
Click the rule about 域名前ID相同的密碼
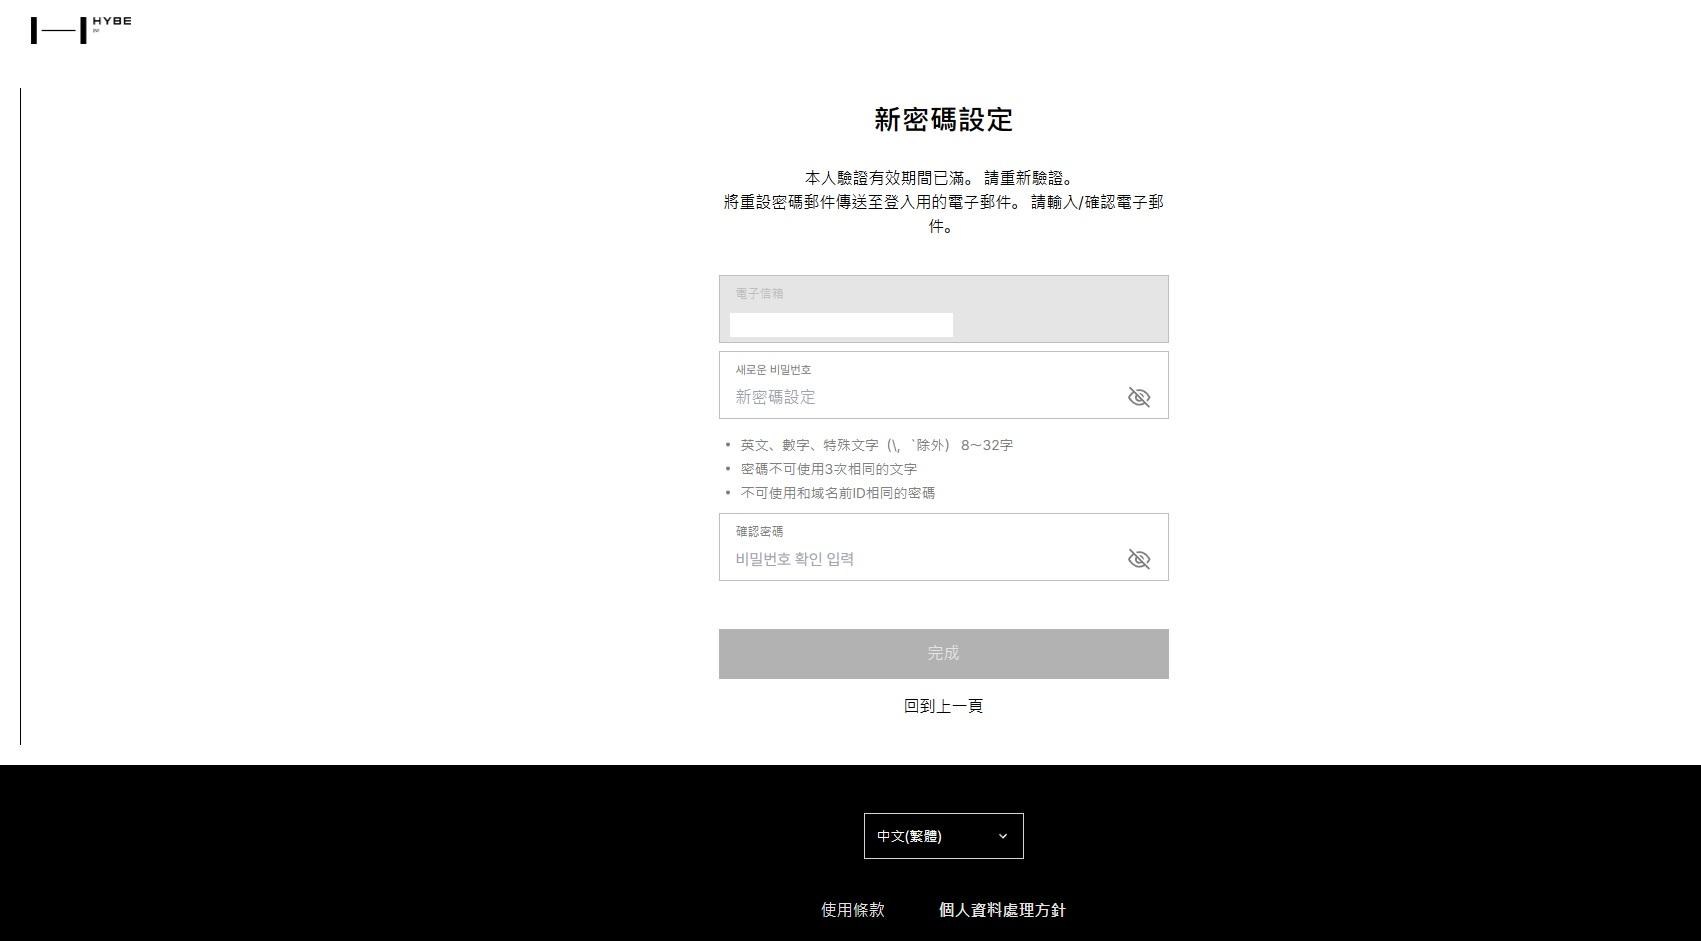(838, 493)
